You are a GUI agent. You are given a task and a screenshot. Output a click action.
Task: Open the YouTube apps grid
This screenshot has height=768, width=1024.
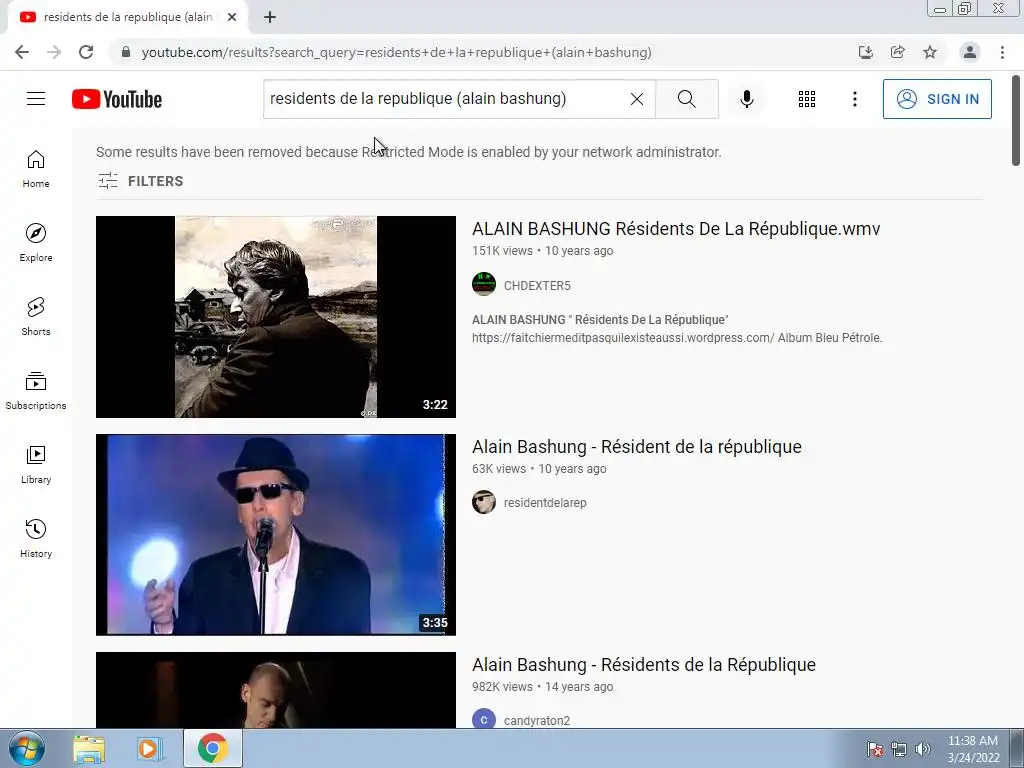coord(807,99)
